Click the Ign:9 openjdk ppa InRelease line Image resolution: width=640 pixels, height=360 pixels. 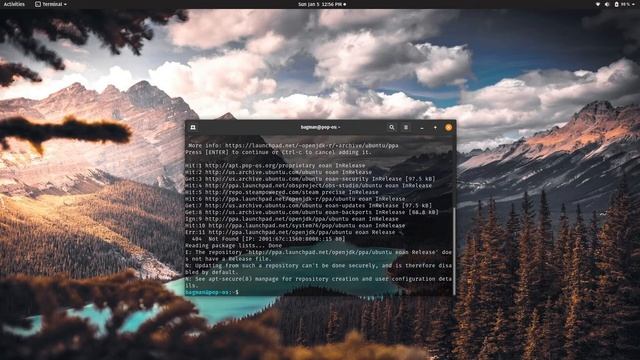click(x=292, y=219)
